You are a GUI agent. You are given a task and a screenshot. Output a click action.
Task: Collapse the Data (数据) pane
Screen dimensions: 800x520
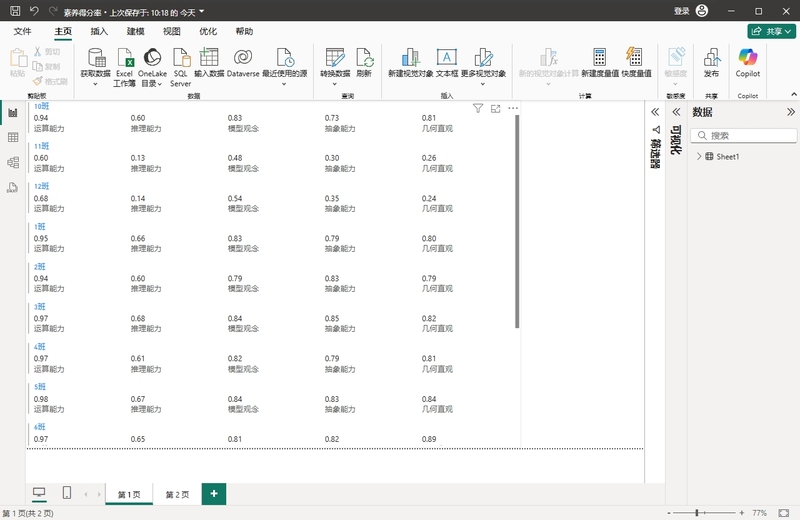coord(790,112)
